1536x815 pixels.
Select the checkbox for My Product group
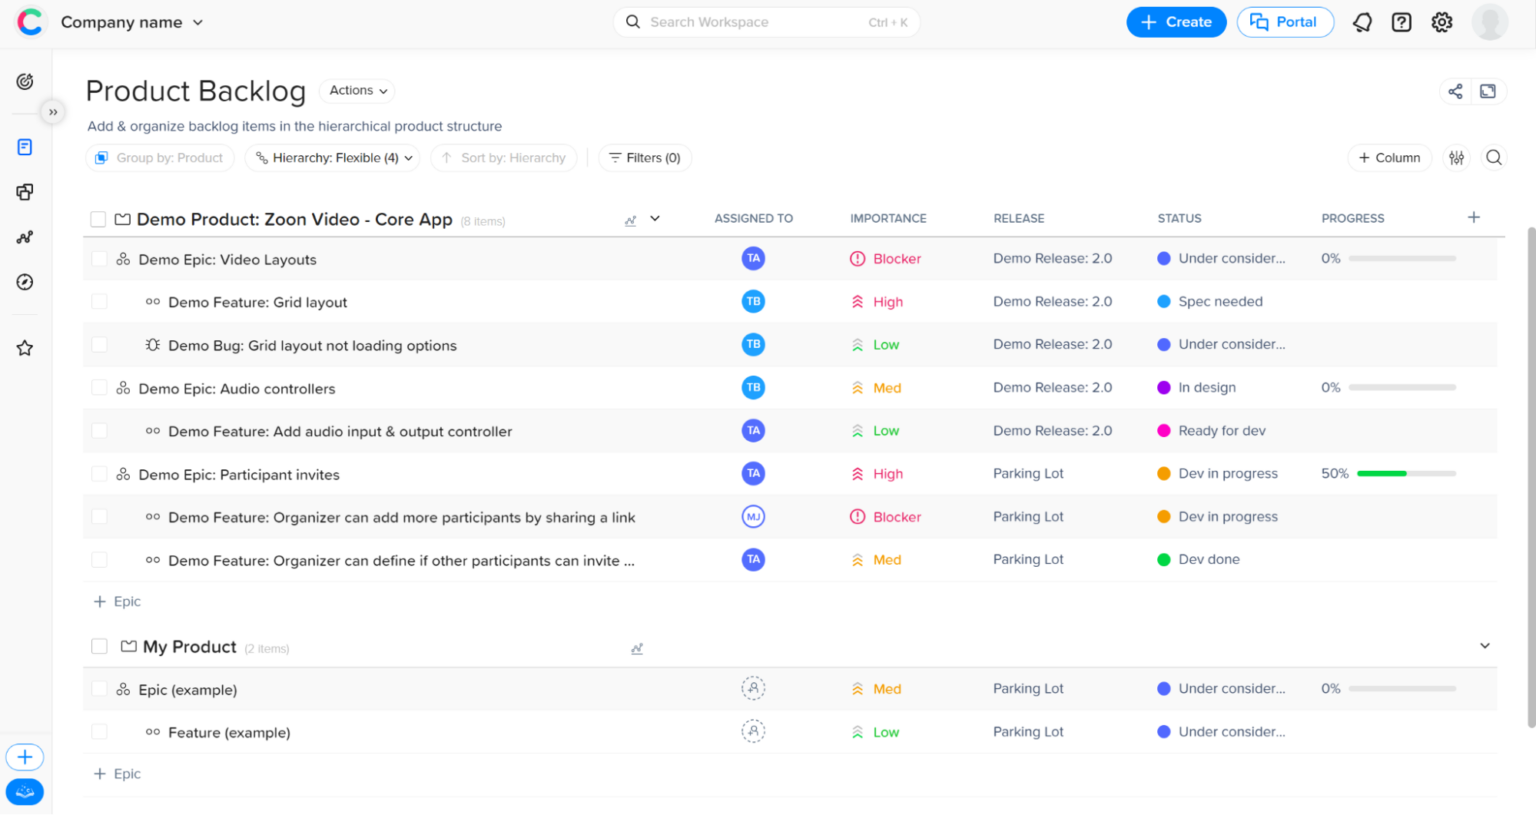point(99,646)
